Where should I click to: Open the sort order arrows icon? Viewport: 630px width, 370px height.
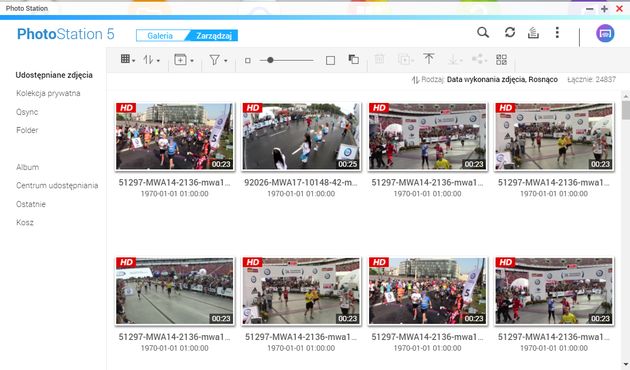pos(148,59)
